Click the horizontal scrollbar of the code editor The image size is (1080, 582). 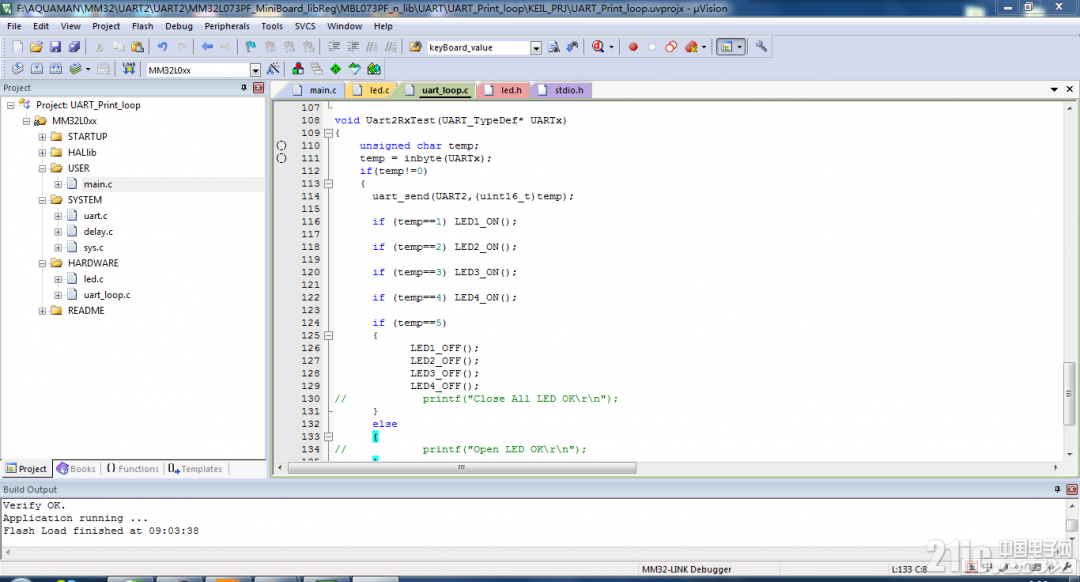[x=461, y=468]
